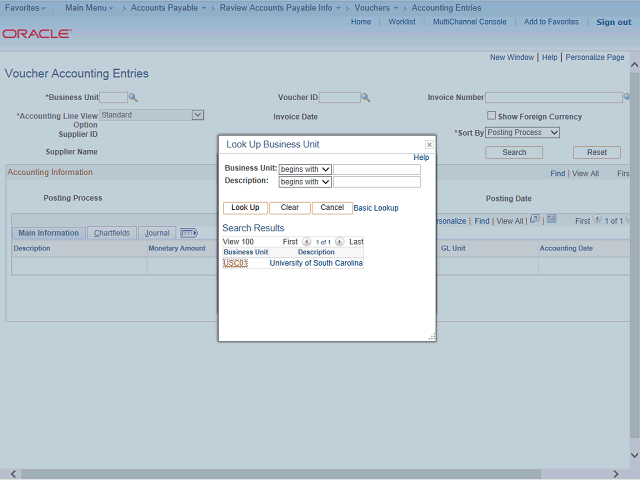Click the horizontal scrollbar right arrow
Screen dimensions: 640x480
coord(616,474)
